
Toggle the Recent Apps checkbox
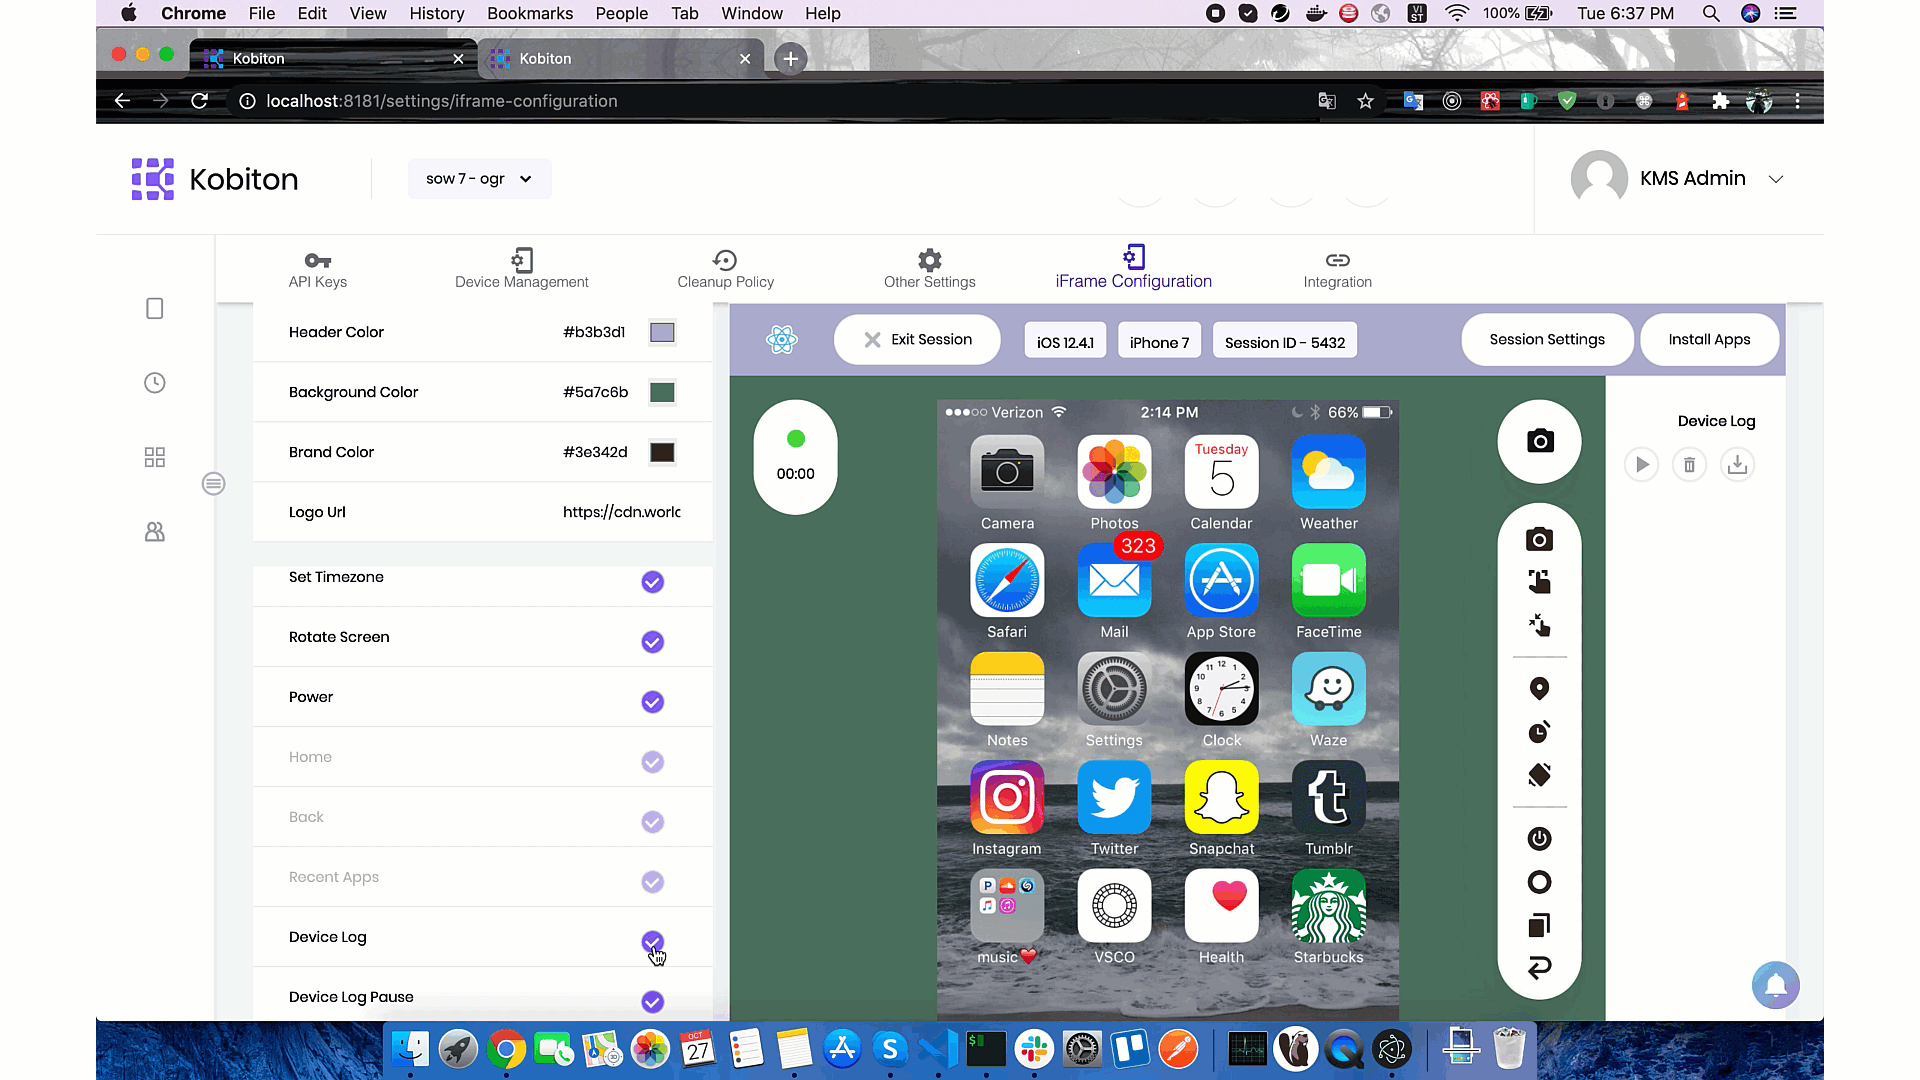(x=652, y=882)
